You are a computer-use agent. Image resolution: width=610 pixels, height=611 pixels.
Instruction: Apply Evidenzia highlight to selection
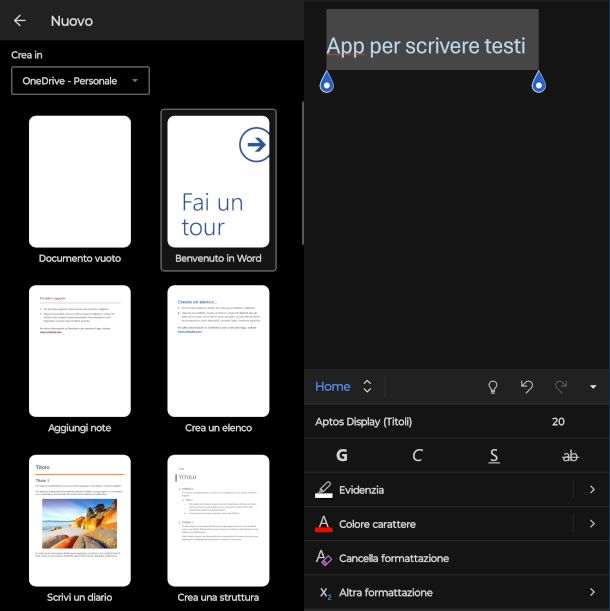438,490
